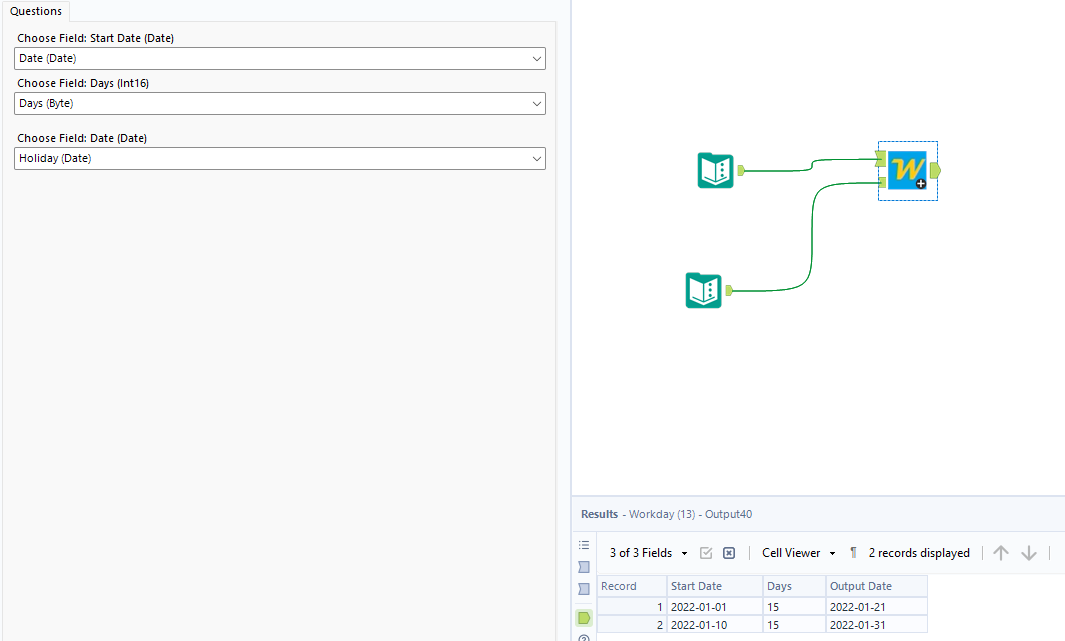Image resolution: width=1065 pixels, height=641 pixels.
Task: Click the metadata list icon in Results sidebar
Action: point(584,545)
